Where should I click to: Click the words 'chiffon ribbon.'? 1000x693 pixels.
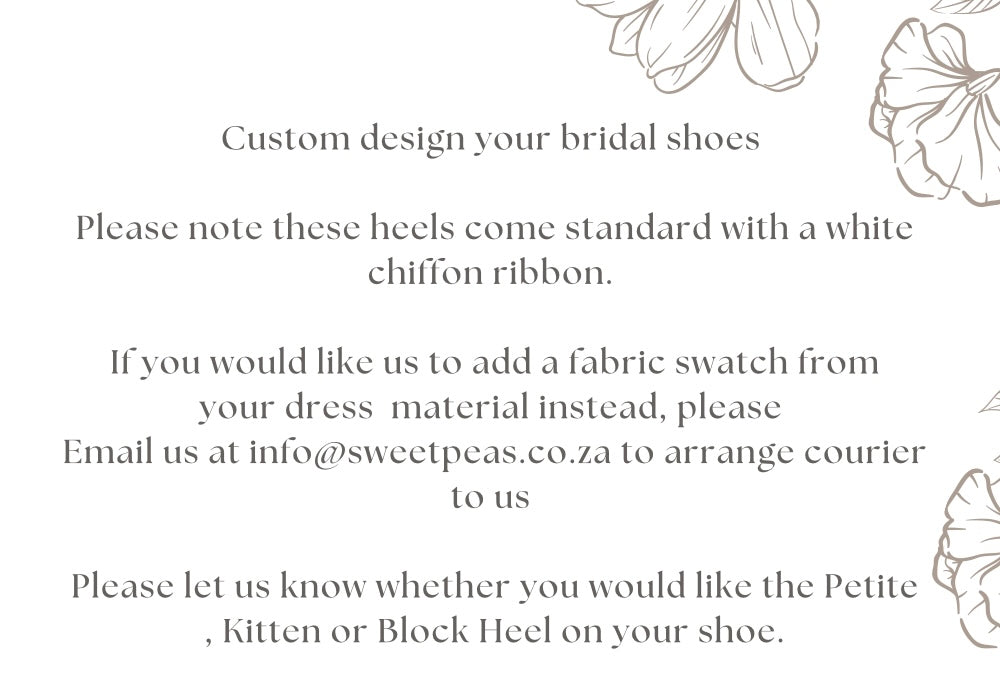[490, 272]
